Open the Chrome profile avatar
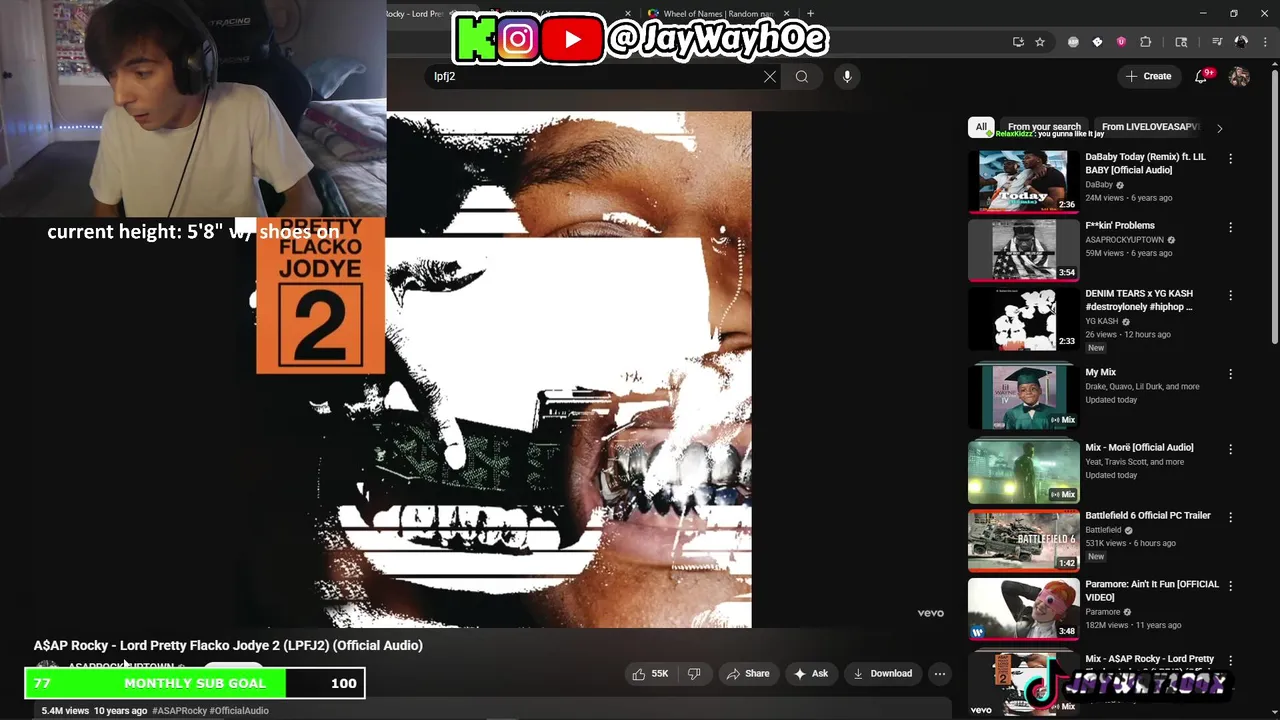 [1241, 42]
